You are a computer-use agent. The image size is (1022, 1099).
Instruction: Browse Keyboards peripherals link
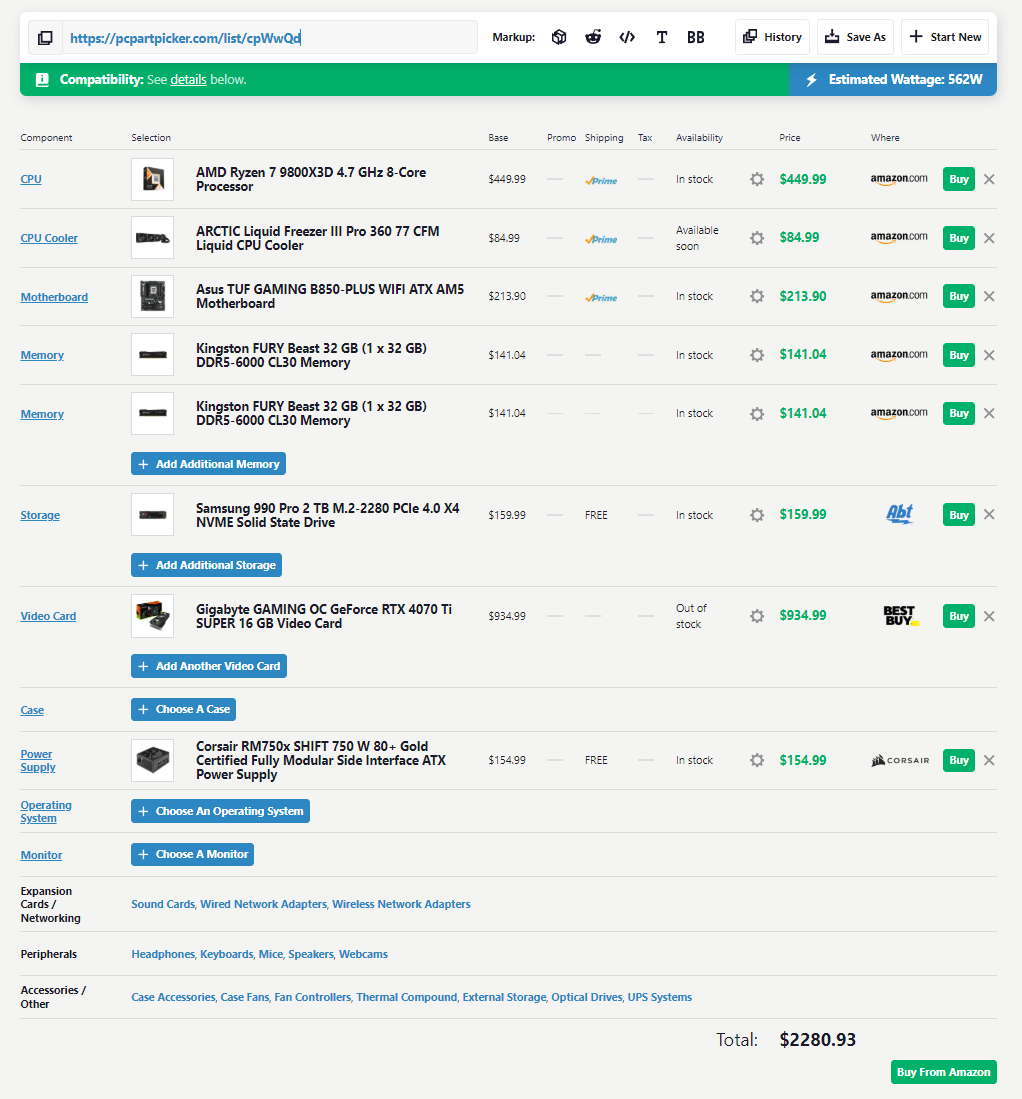[226, 954]
